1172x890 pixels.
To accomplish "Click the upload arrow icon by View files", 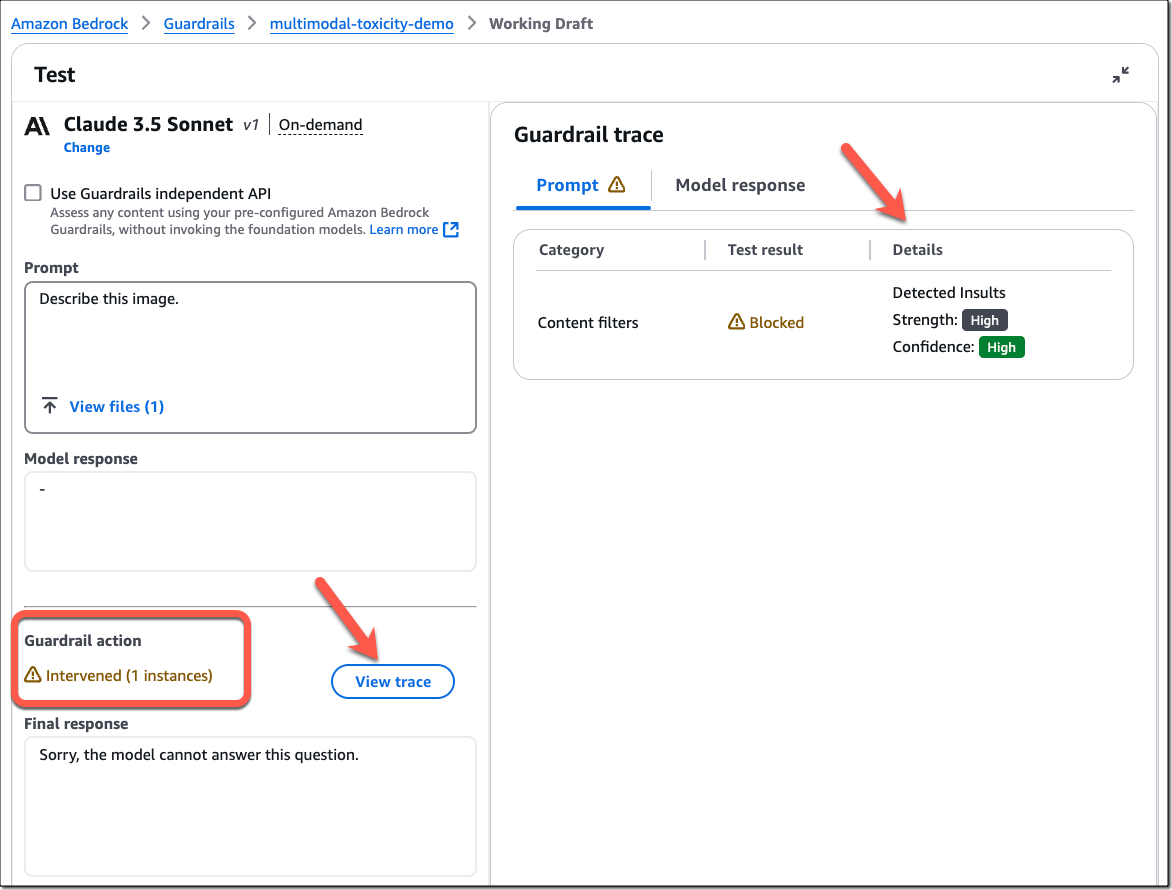I will tap(49, 406).
